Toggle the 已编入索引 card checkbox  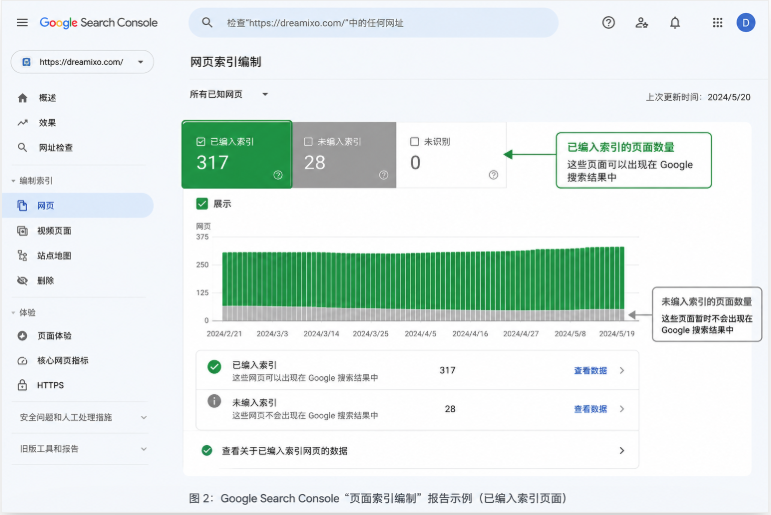tap(201, 142)
